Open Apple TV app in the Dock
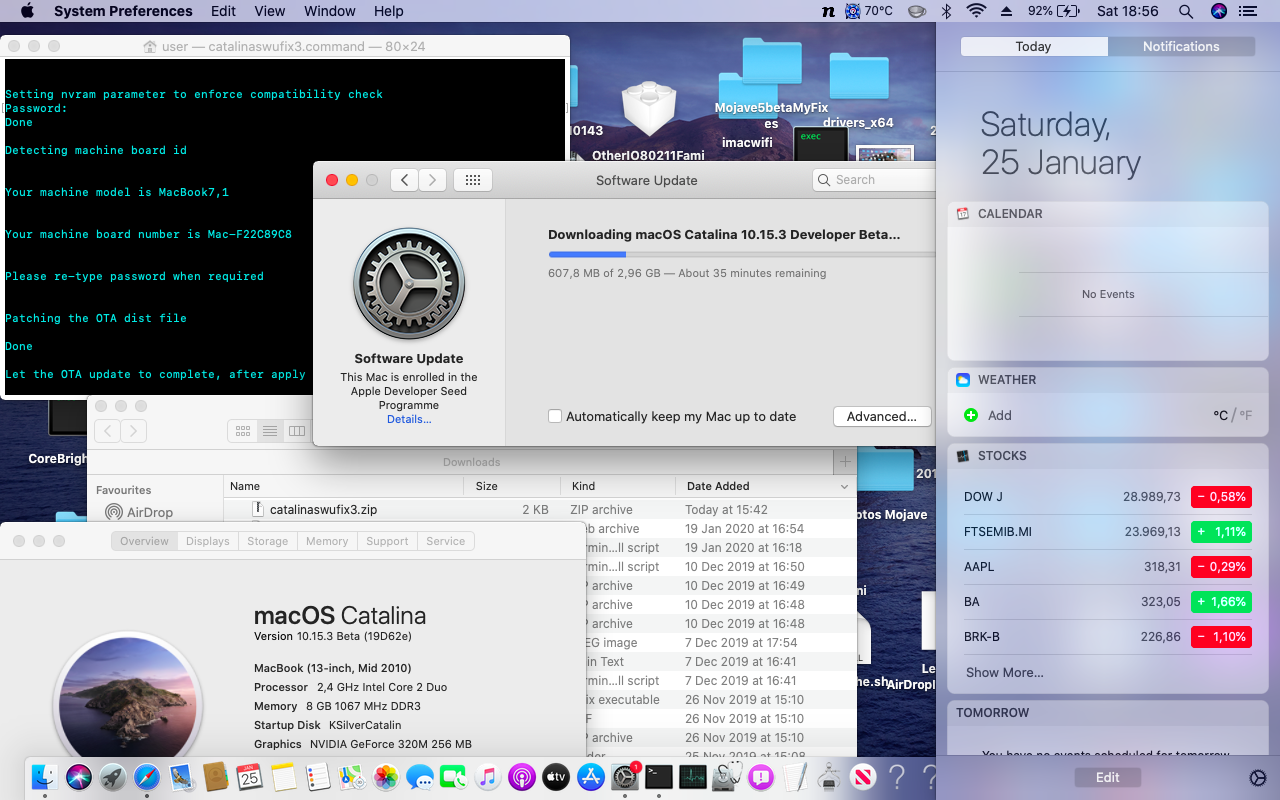 tap(556, 777)
